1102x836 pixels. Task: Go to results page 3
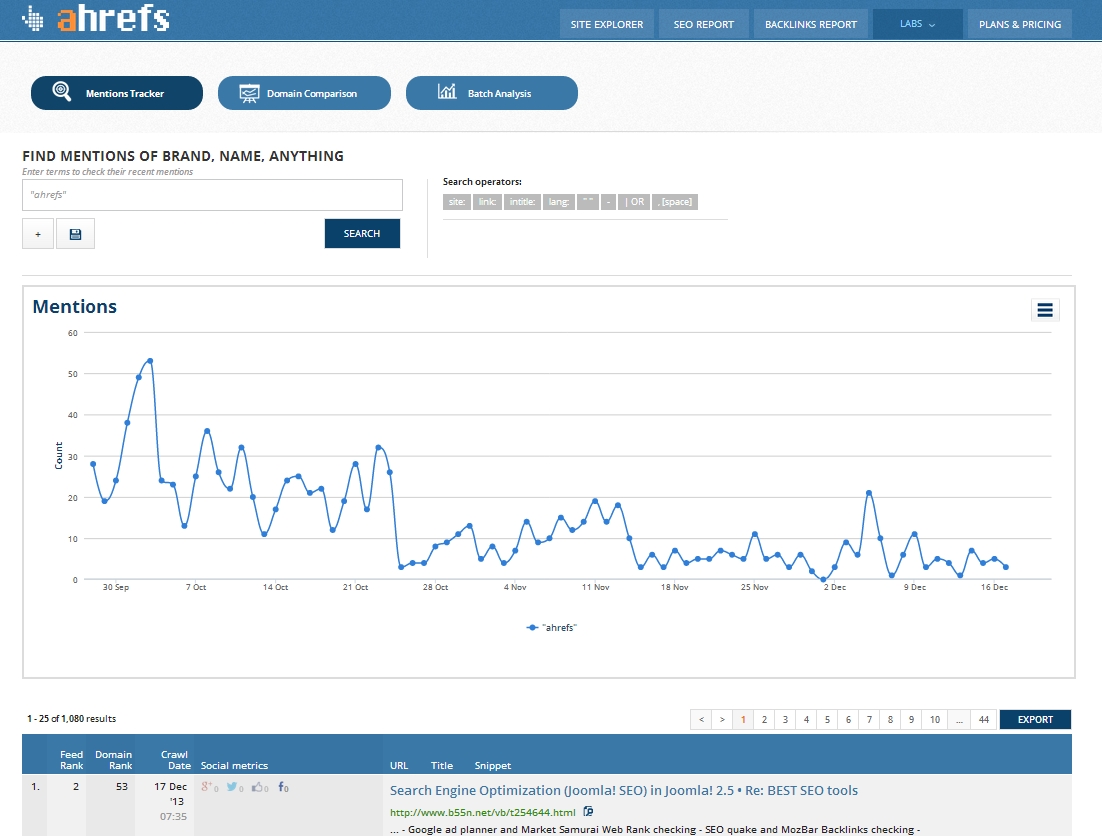point(785,719)
